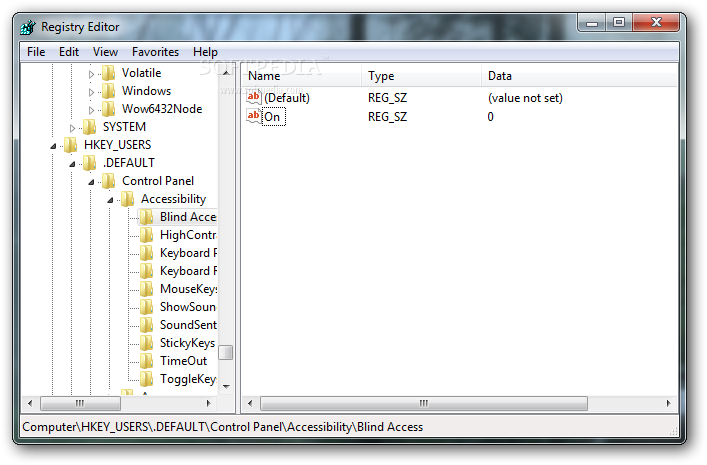Close the Registry Editor window
The height and width of the screenshot is (465, 707).
656,23
